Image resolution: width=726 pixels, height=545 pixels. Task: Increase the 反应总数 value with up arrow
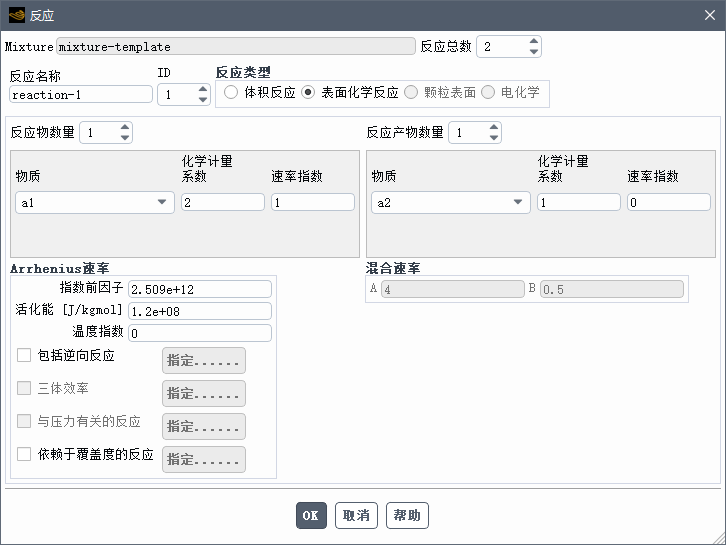point(533,42)
